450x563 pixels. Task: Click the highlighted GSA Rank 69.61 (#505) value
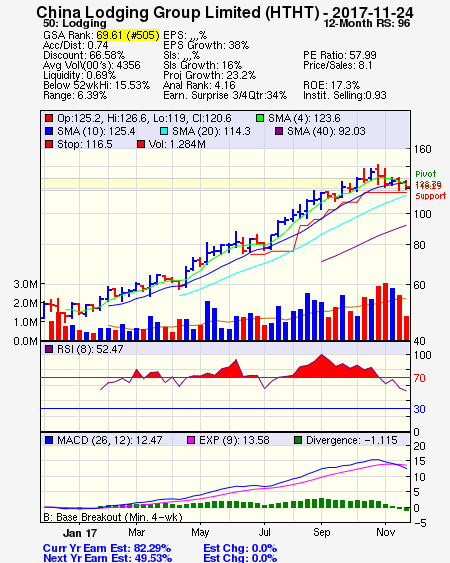127,35
